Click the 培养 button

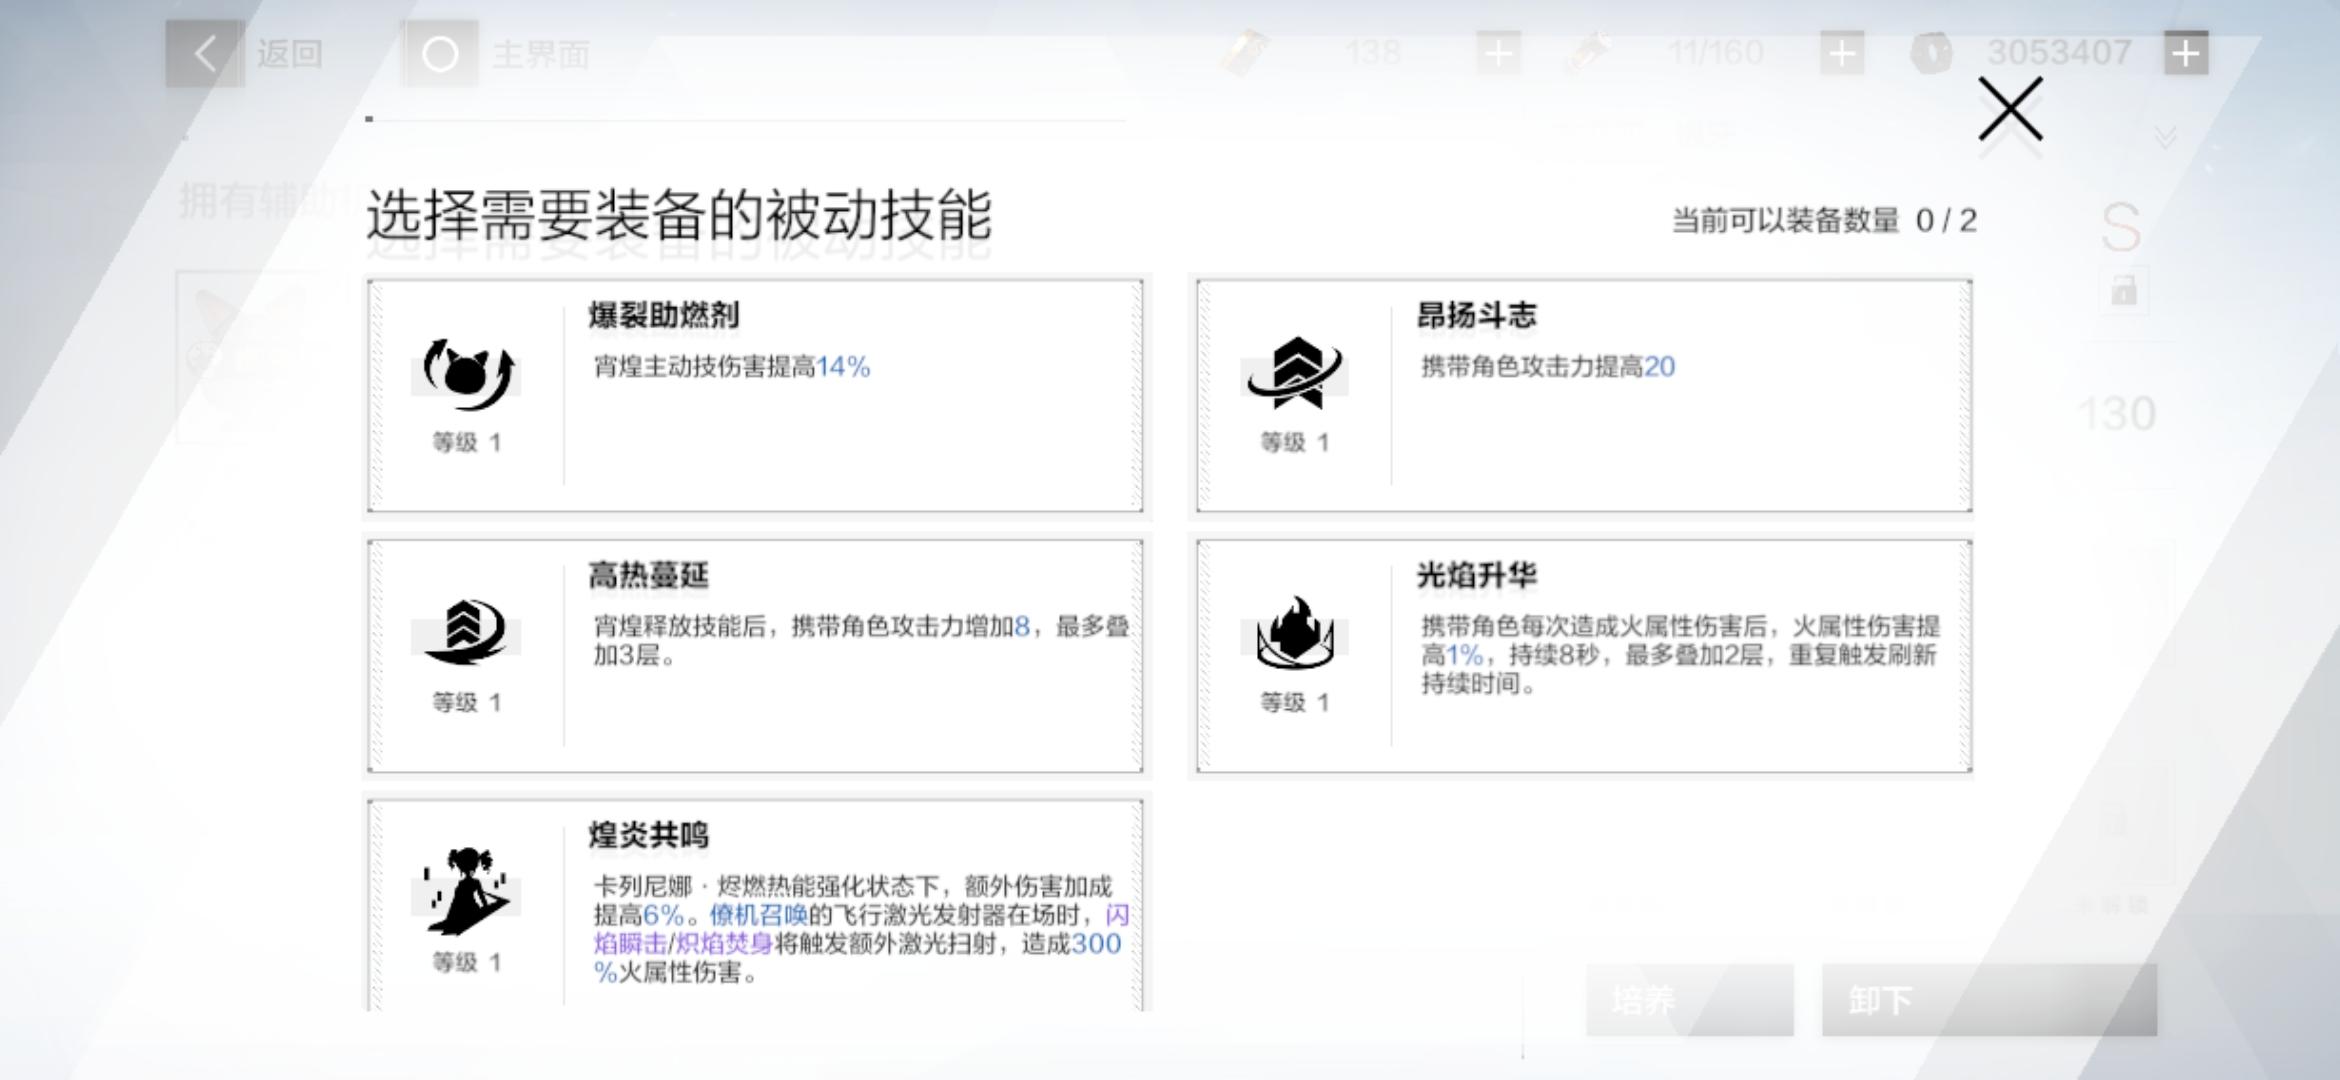tap(1690, 1000)
